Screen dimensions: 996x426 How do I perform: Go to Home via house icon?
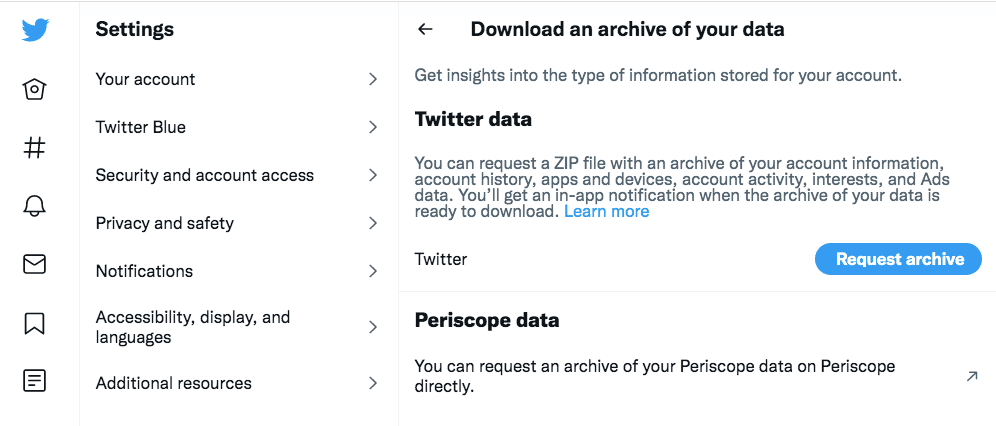click(34, 89)
